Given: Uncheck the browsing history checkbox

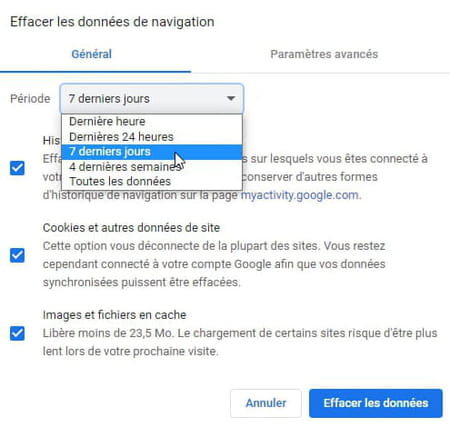Looking at the screenshot, I should (x=17, y=168).
